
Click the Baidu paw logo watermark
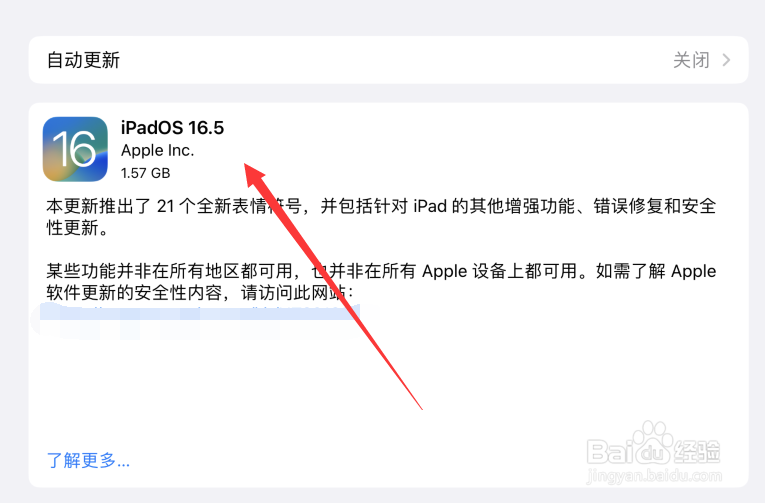pyautogui.click(x=650, y=443)
